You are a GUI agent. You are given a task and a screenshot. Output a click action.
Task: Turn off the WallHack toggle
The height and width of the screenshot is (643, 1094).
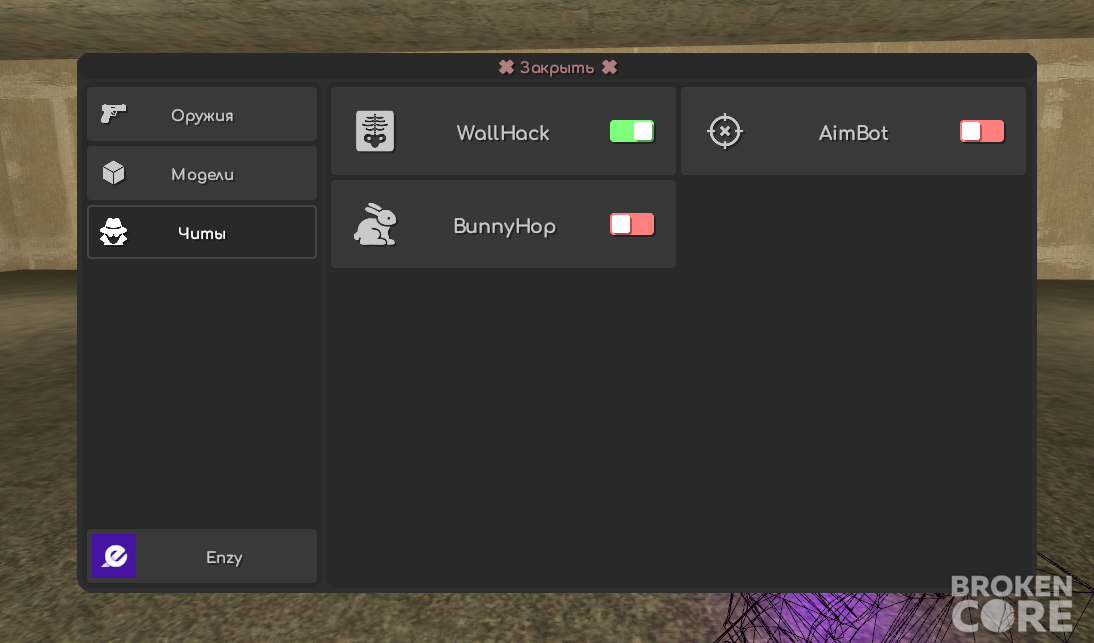(632, 131)
